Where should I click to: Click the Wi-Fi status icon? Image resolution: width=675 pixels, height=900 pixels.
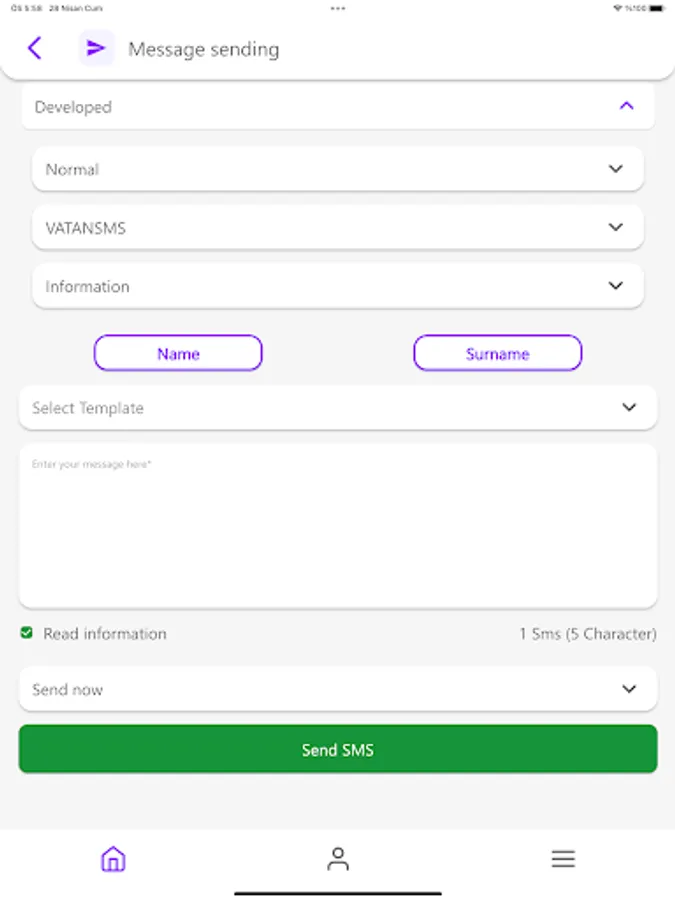617,8
